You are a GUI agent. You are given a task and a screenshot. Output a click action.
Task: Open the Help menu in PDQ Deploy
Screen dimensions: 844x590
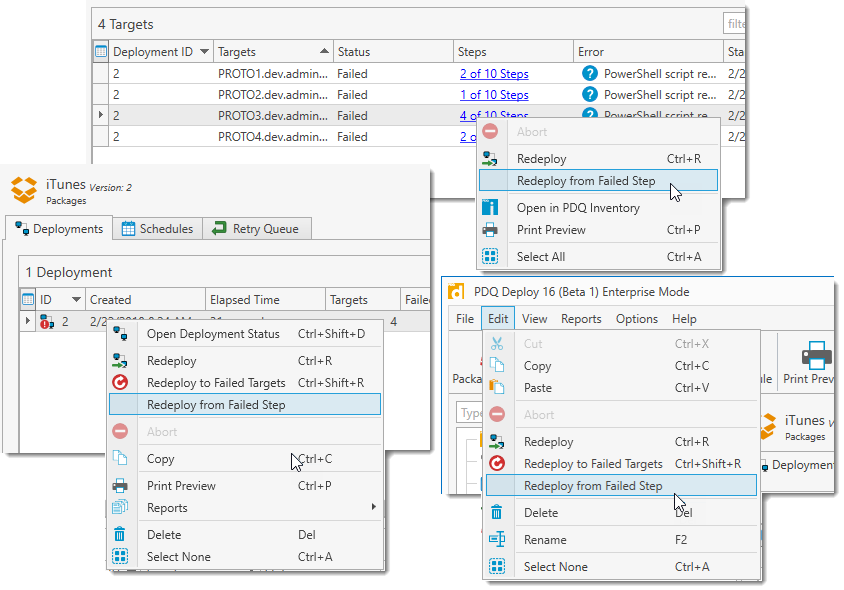(684, 319)
